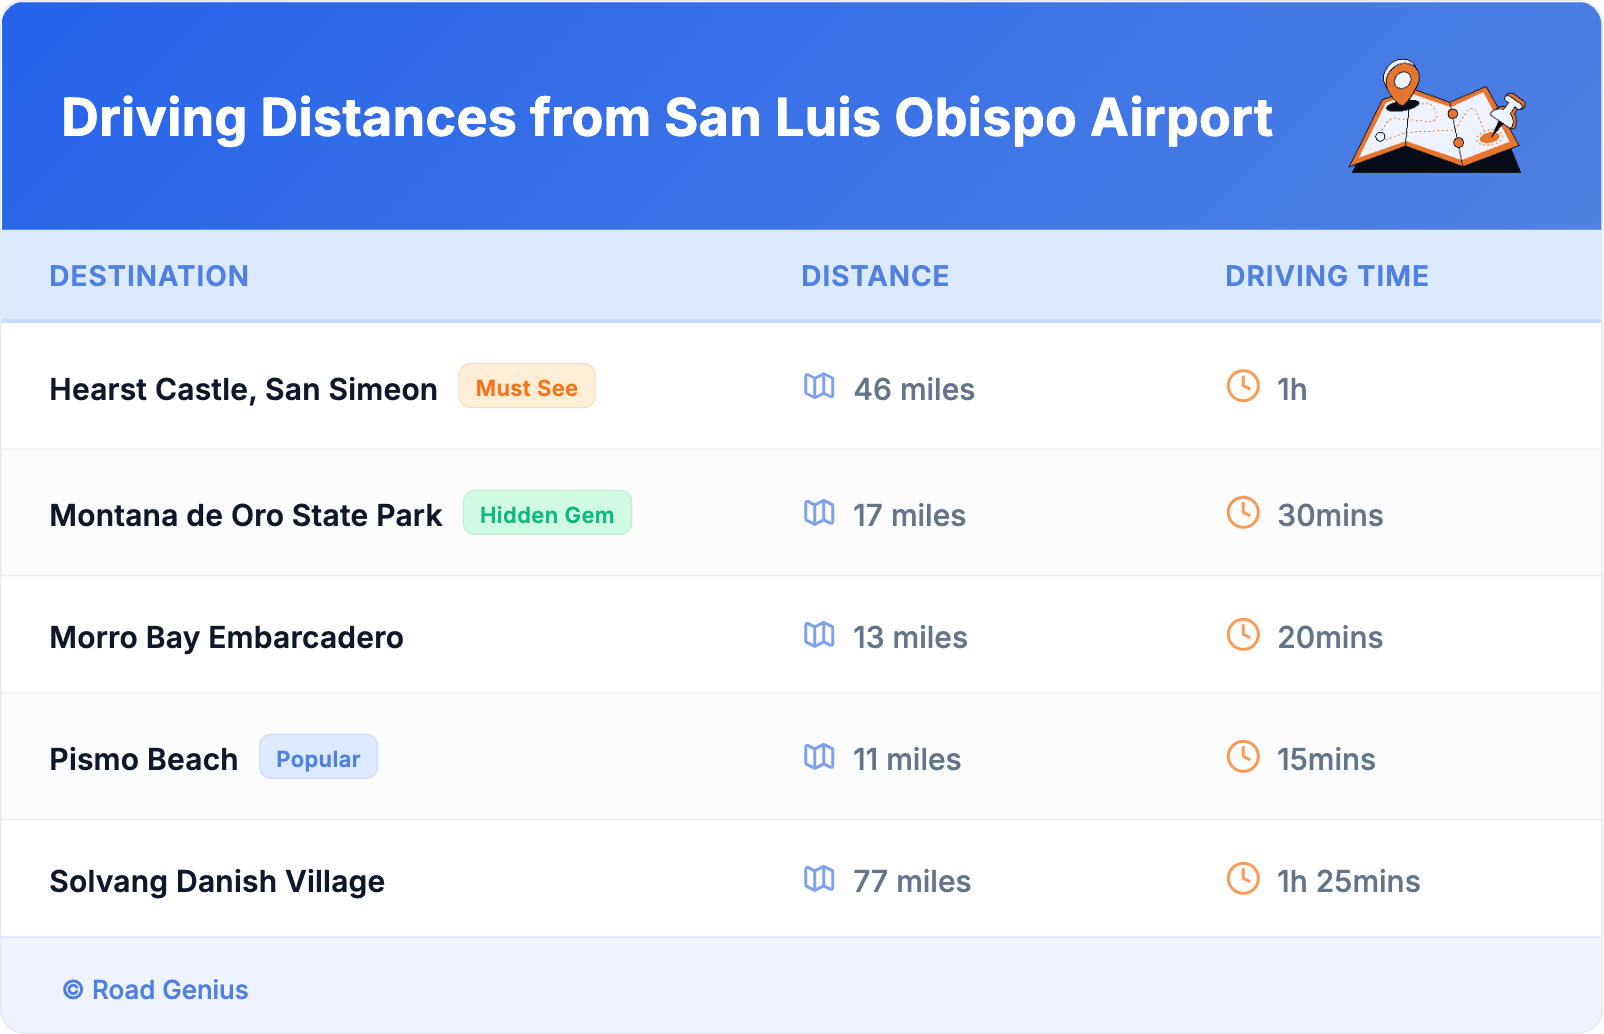
Task: Click the map illustration icon in header
Action: pyautogui.click(x=1437, y=117)
